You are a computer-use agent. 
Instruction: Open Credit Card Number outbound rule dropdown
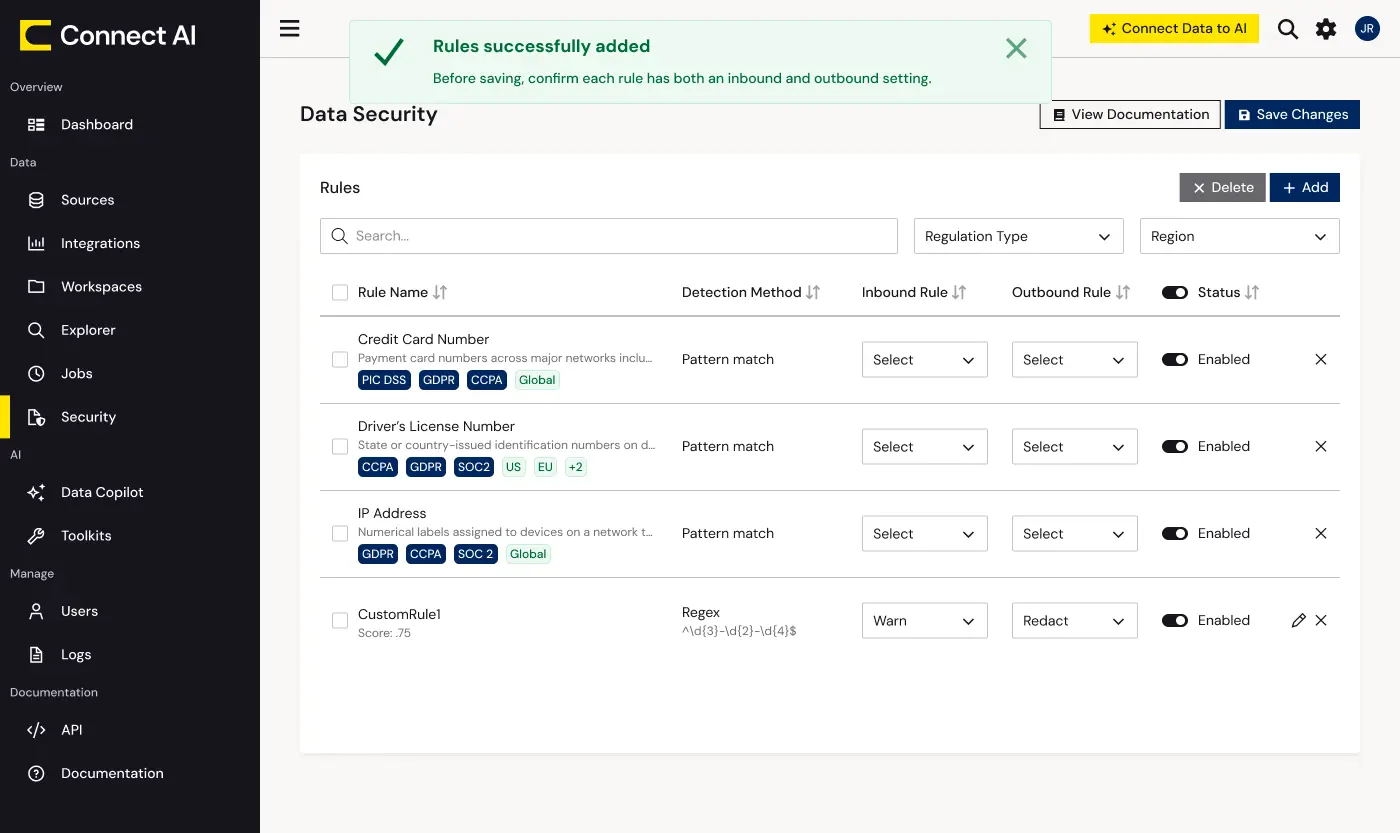1075,360
